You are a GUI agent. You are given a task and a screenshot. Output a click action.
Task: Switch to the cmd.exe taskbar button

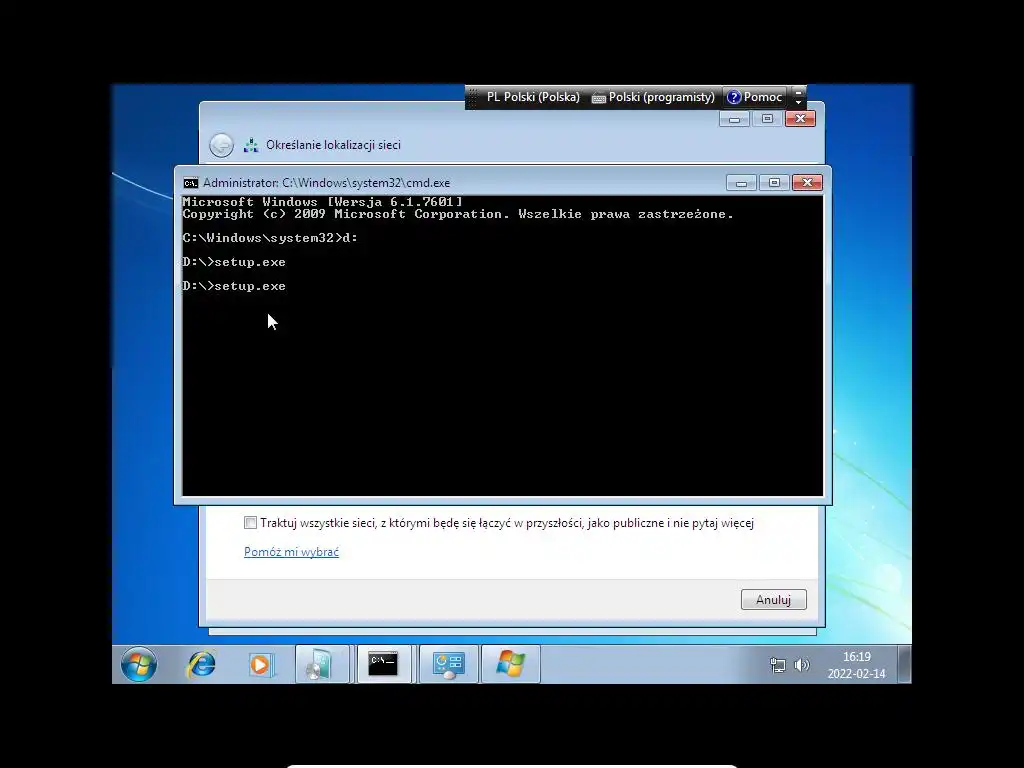[383, 665]
